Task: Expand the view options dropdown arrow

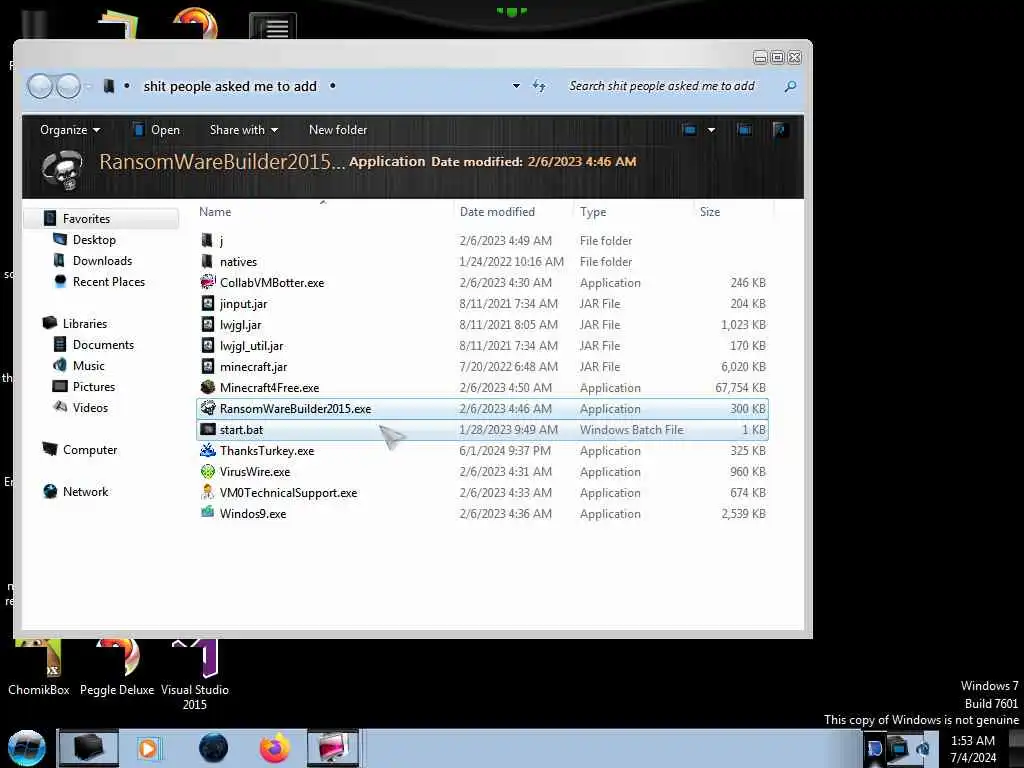Action: pos(711,129)
